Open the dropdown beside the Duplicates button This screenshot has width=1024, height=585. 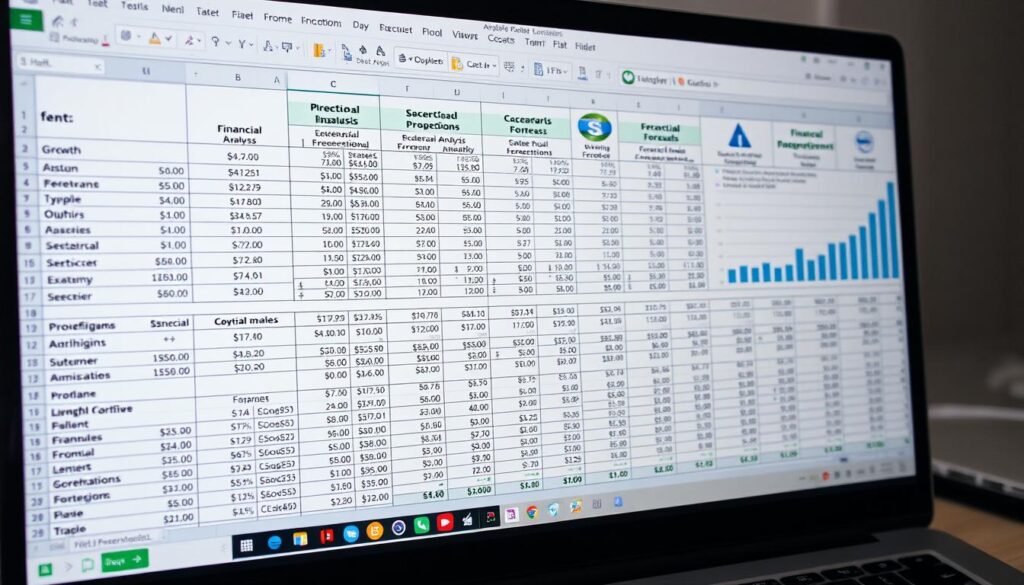point(409,58)
